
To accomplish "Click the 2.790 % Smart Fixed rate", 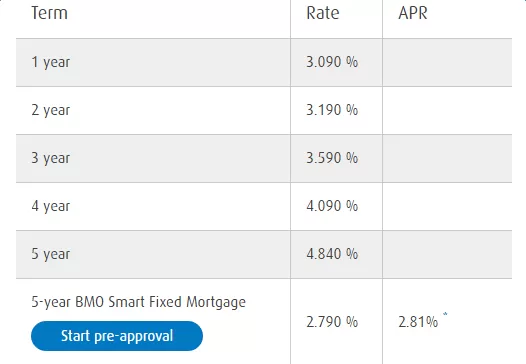I will coord(332,322).
